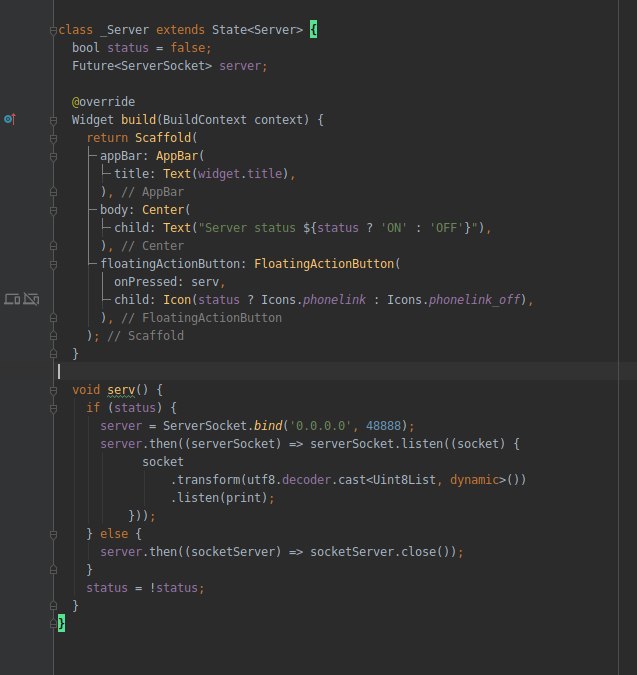
Task: Click the 'OFF' string literal
Action: point(446,228)
